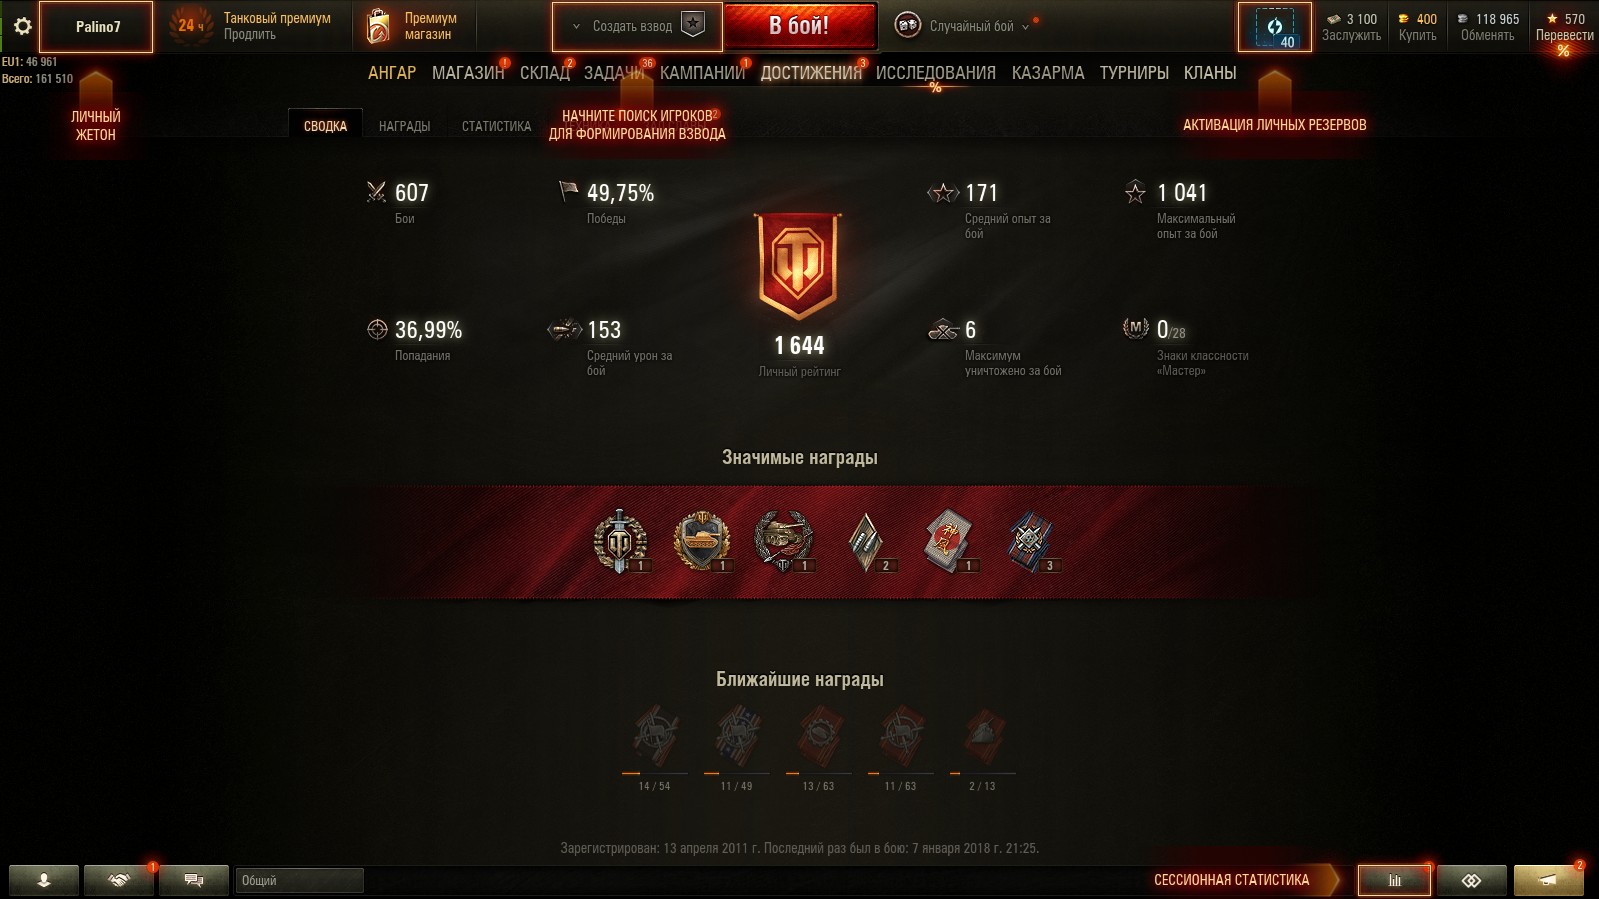
Task: Open contacts list icon in bottom bar
Action: (x=44, y=880)
